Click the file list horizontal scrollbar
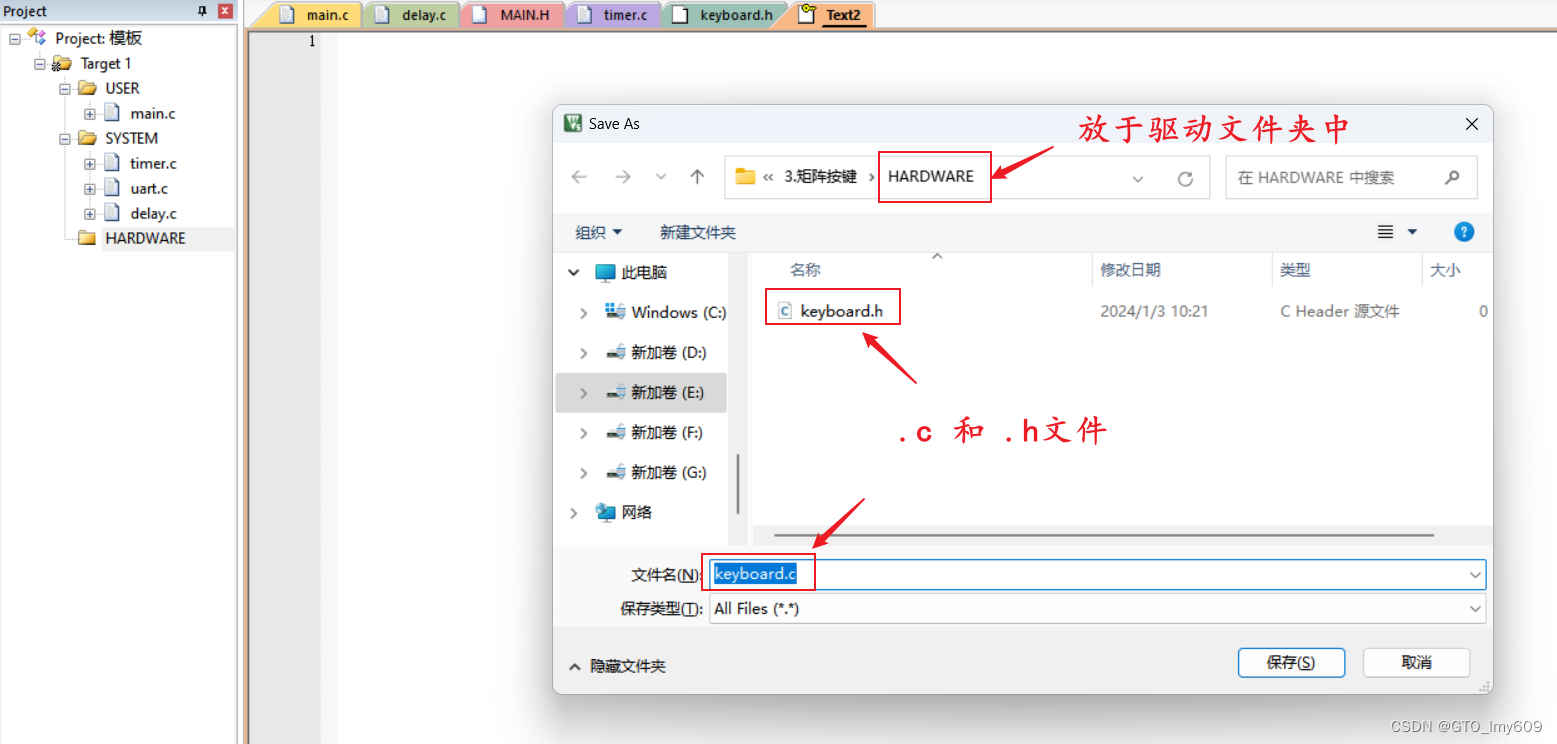 [x=1104, y=535]
